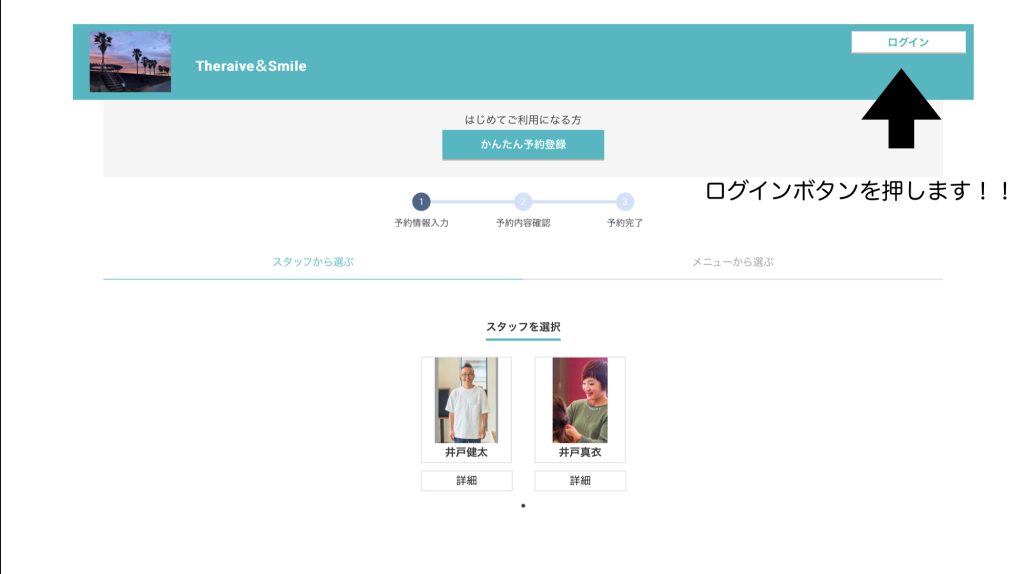Click the Theraive&Smile salon title
This screenshot has height=574, width=1024.
(251, 66)
